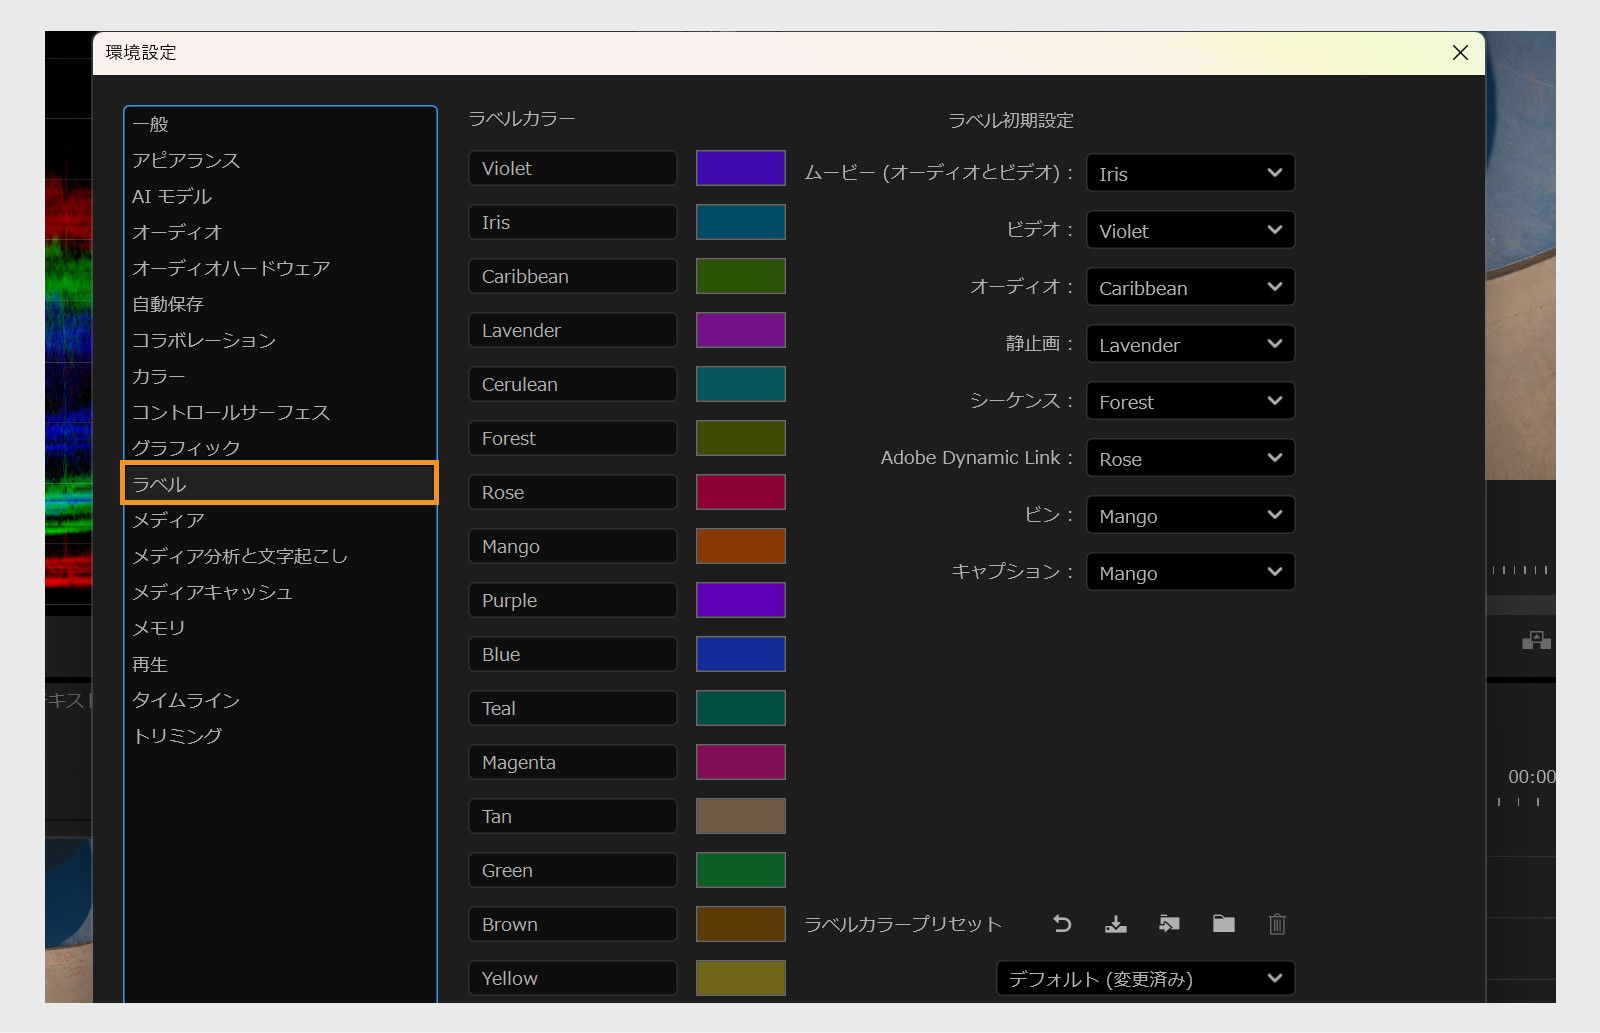Select トリミング category

tap(280, 736)
